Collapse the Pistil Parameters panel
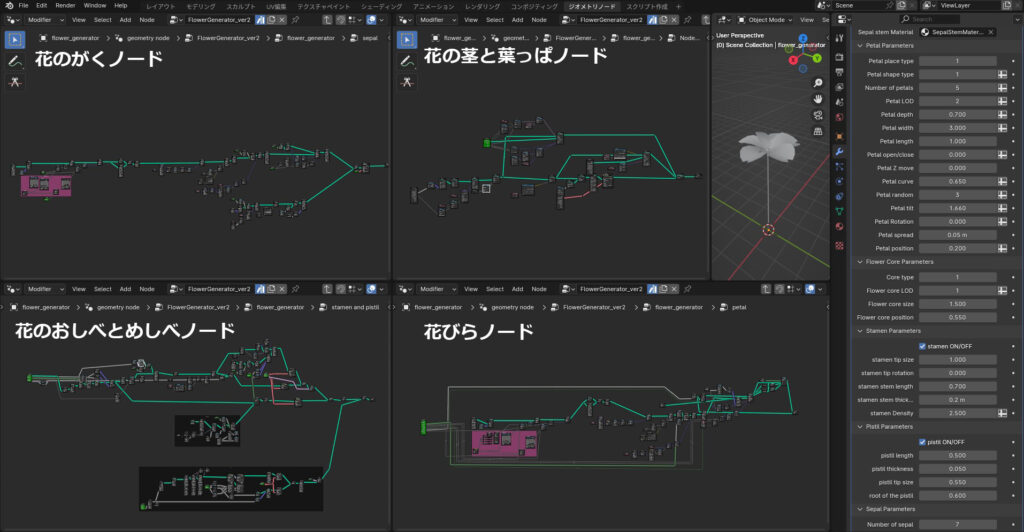 (x=860, y=427)
